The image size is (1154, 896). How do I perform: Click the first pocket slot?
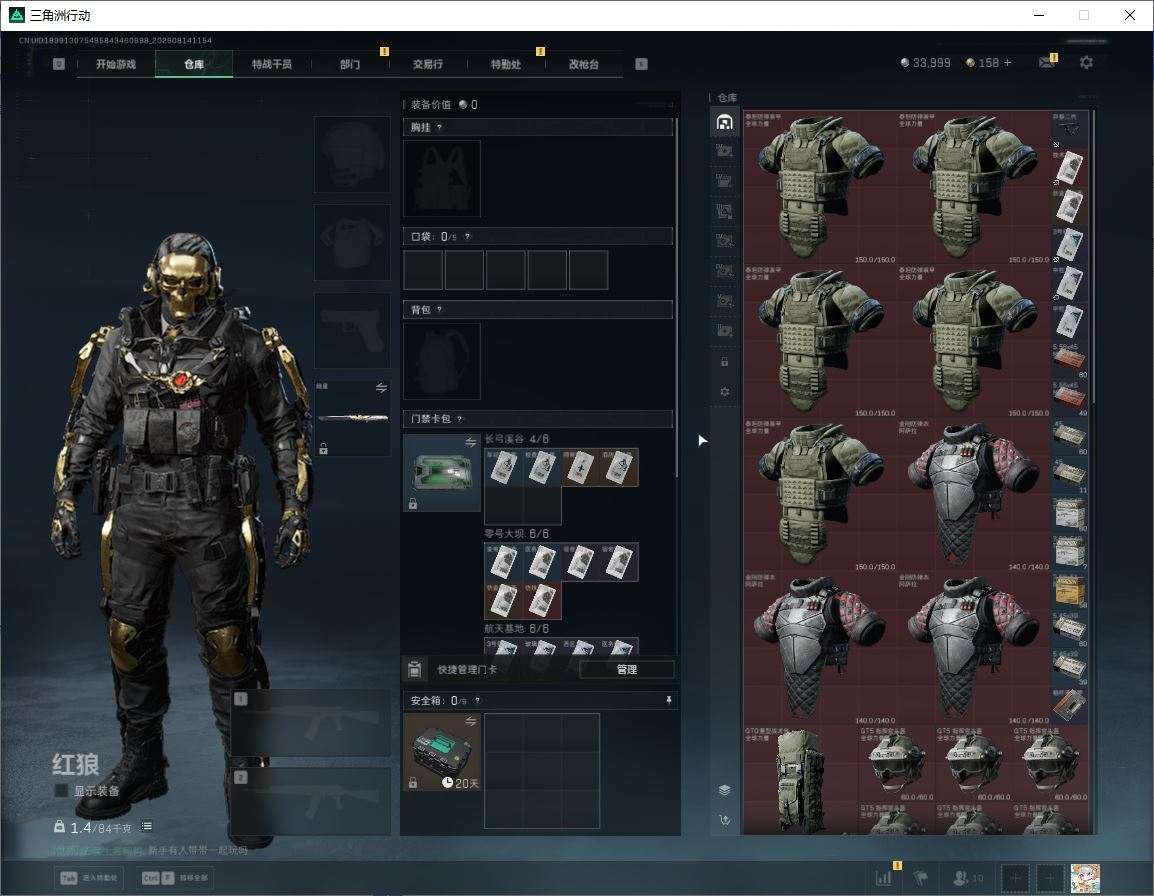pyautogui.click(x=423, y=269)
